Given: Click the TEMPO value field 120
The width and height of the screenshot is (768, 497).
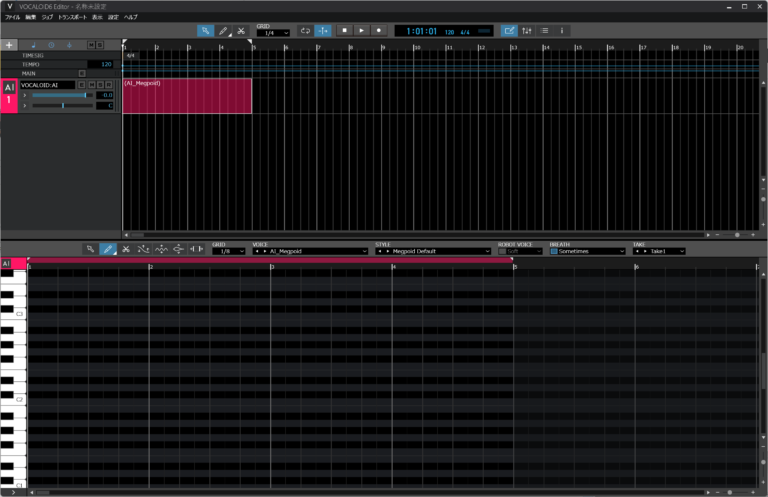Looking at the screenshot, I should pyautogui.click(x=104, y=64).
